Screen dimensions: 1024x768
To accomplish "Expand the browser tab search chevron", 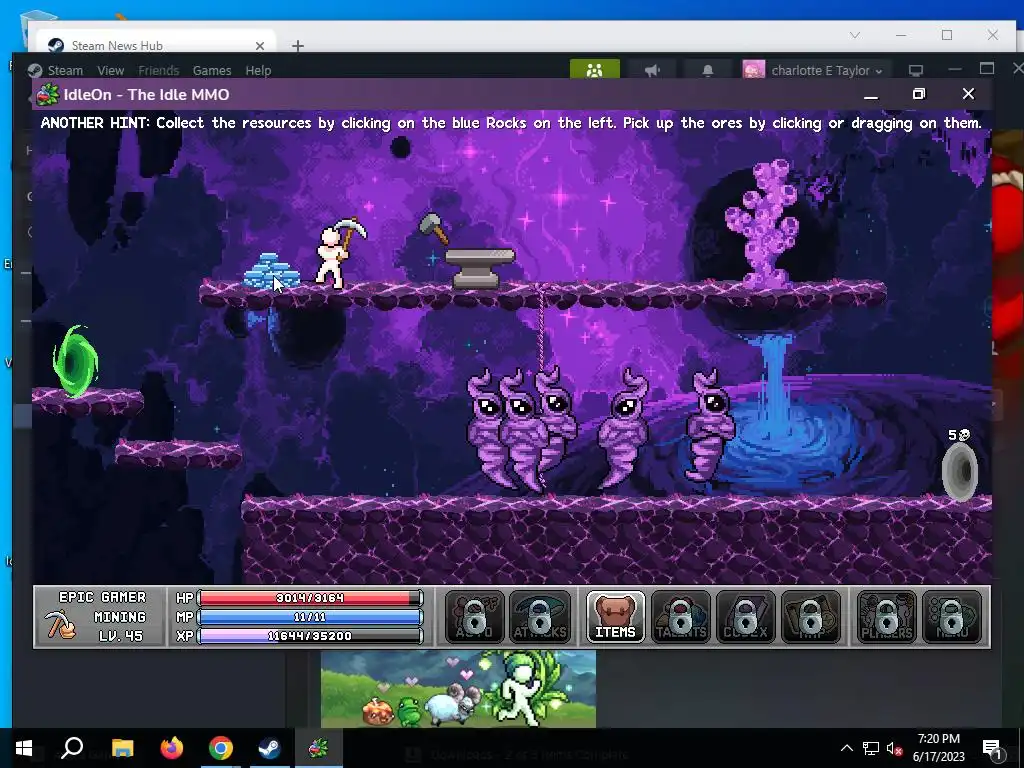I will [x=855, y=35].
